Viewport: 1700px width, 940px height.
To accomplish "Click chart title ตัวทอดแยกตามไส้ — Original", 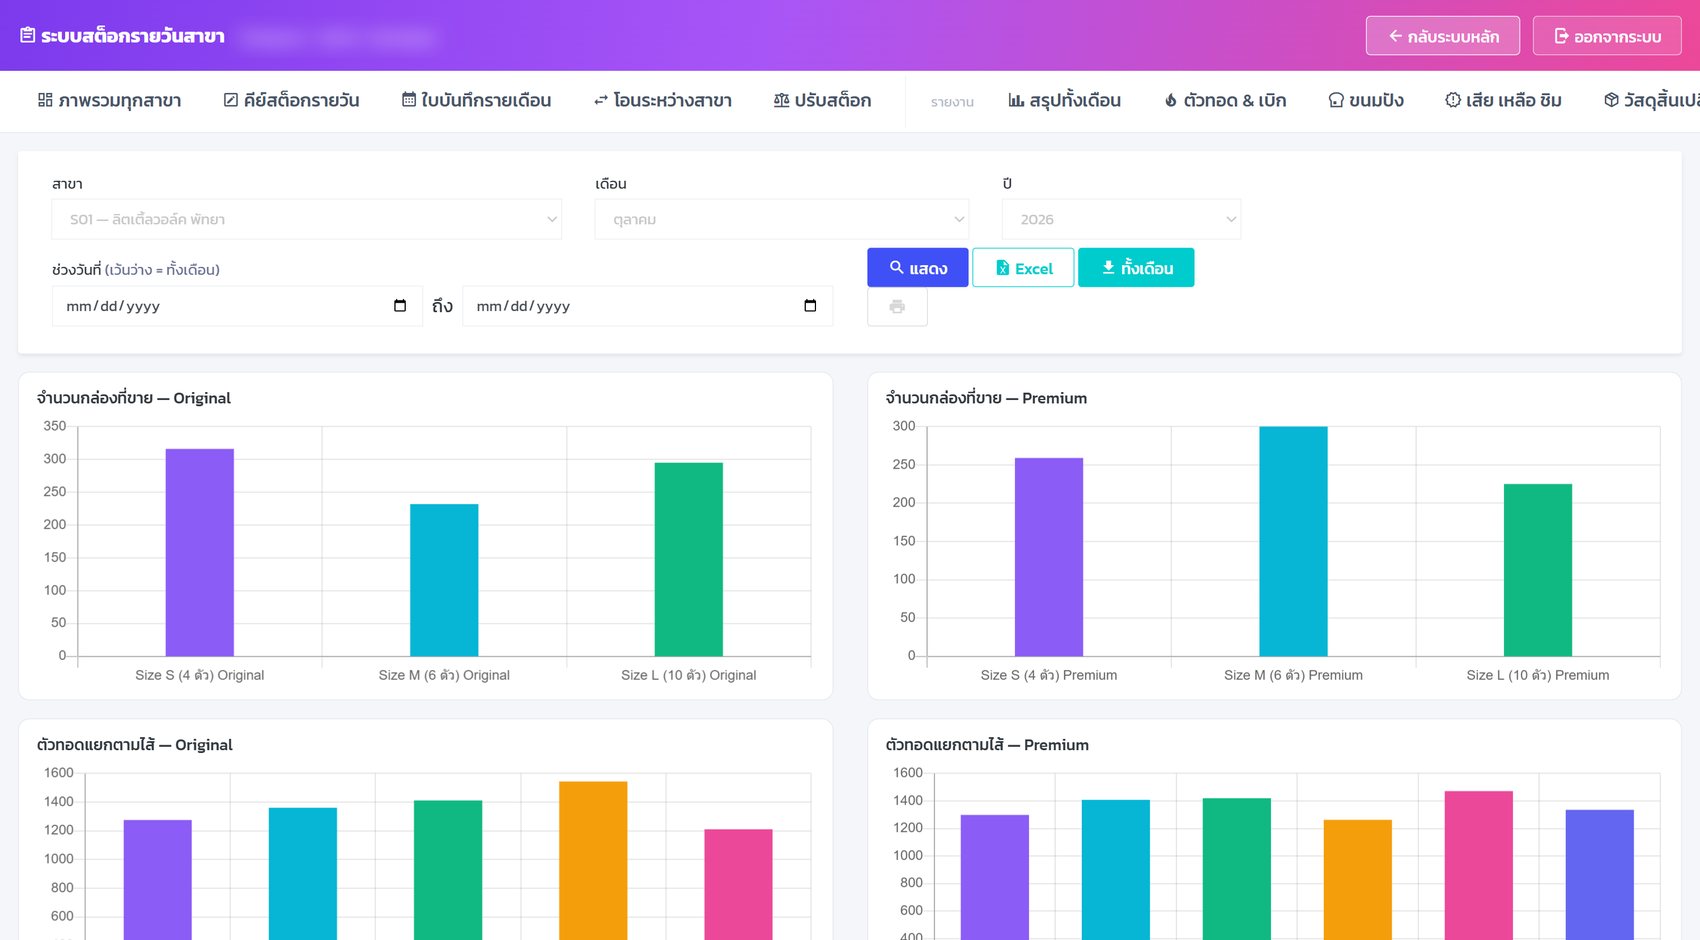I will (135, 745).
